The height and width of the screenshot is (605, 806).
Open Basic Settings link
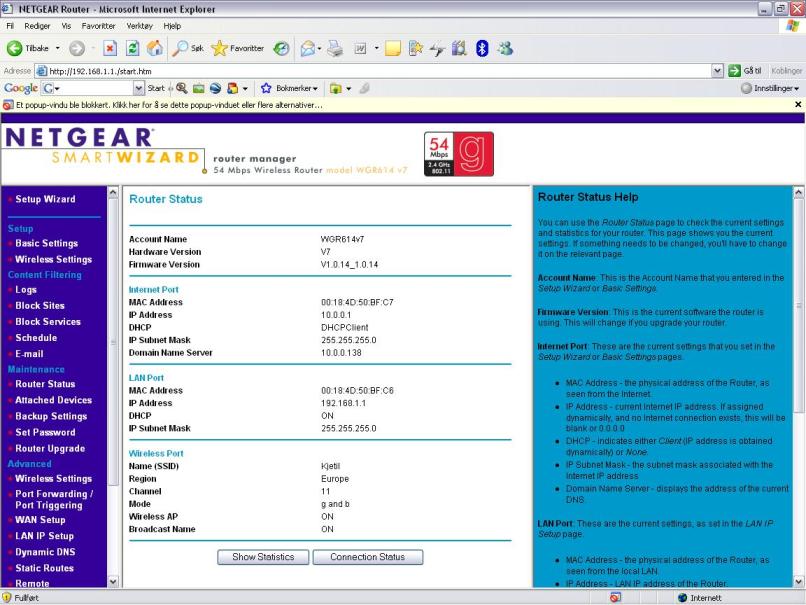click(x=46, y=243)
